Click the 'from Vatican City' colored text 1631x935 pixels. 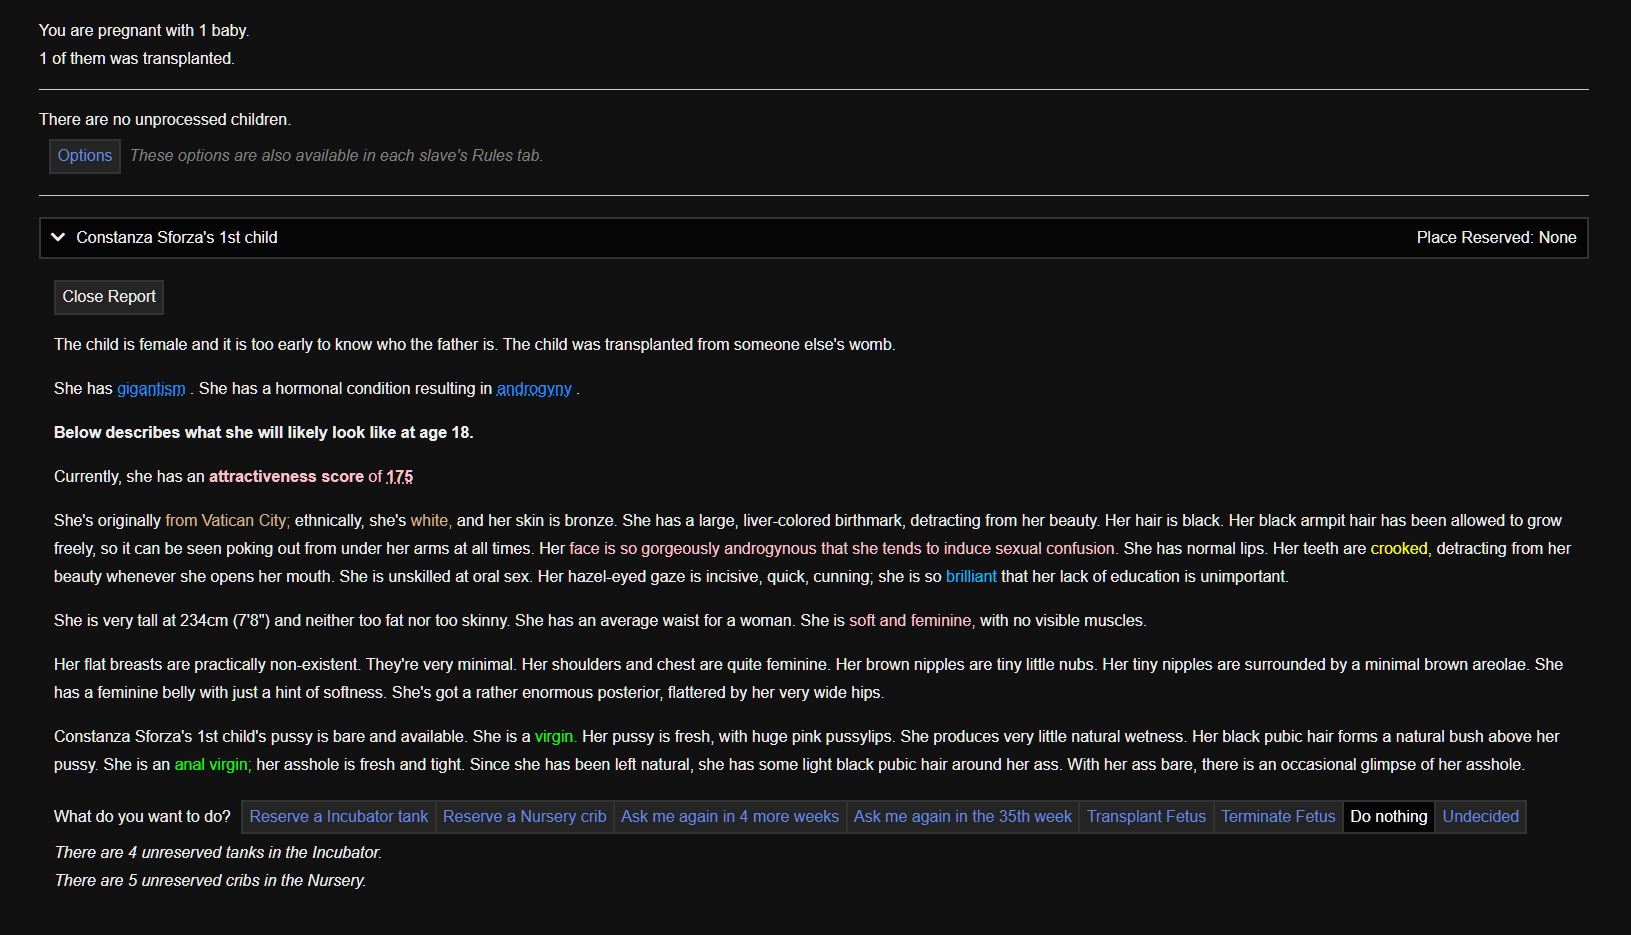(x=227, y=521)
